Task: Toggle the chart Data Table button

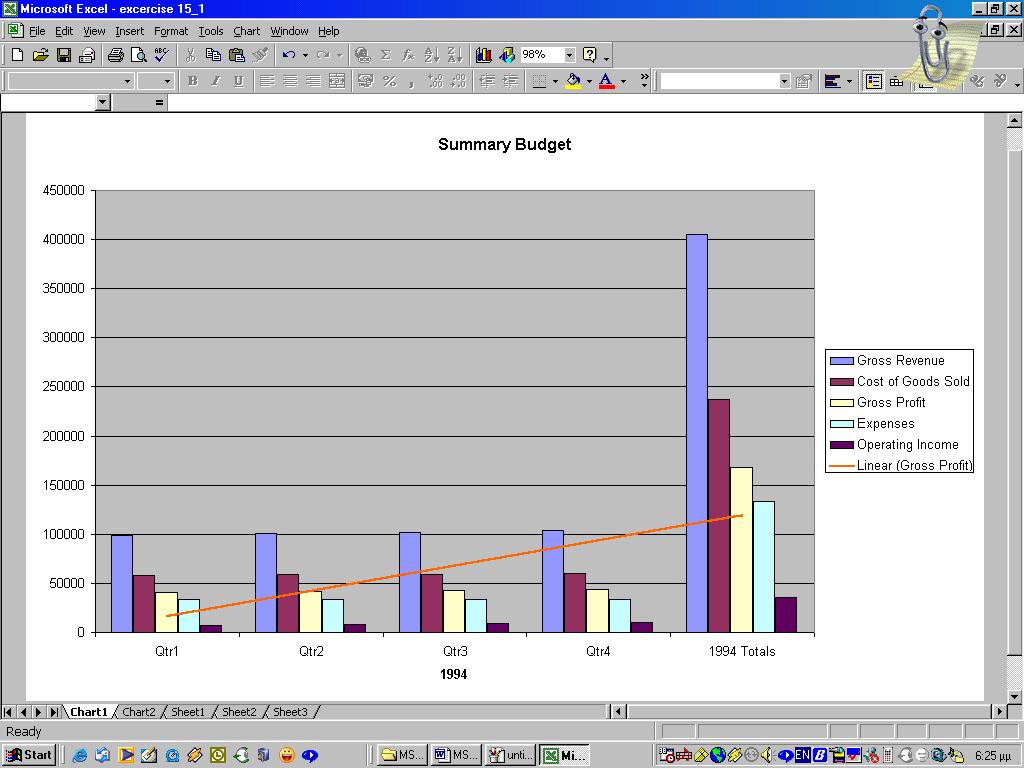Action: 897,81
